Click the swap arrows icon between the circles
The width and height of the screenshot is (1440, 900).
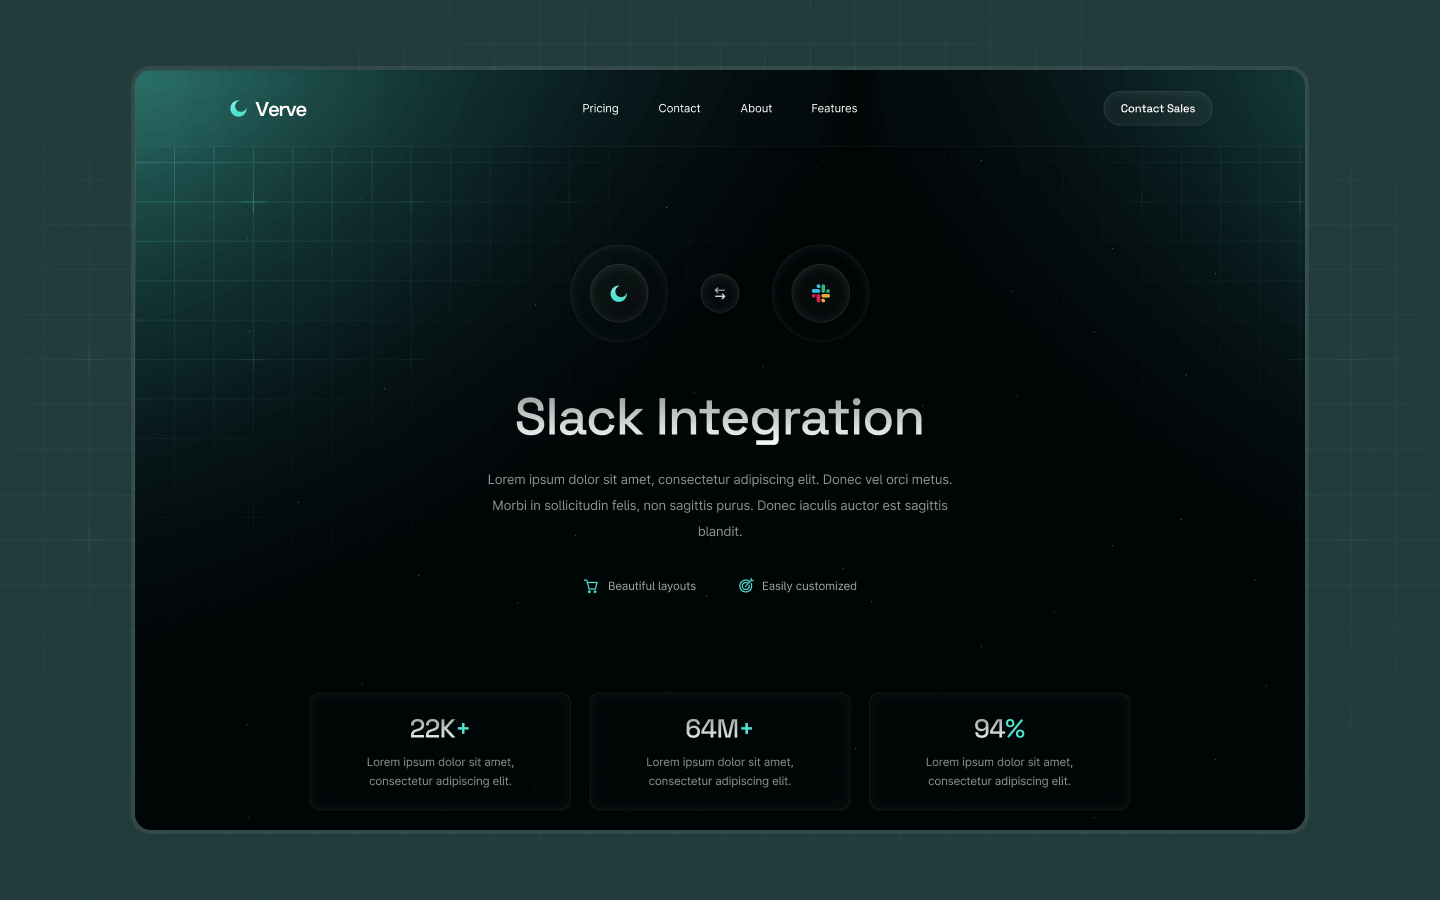tap(720, 293)
